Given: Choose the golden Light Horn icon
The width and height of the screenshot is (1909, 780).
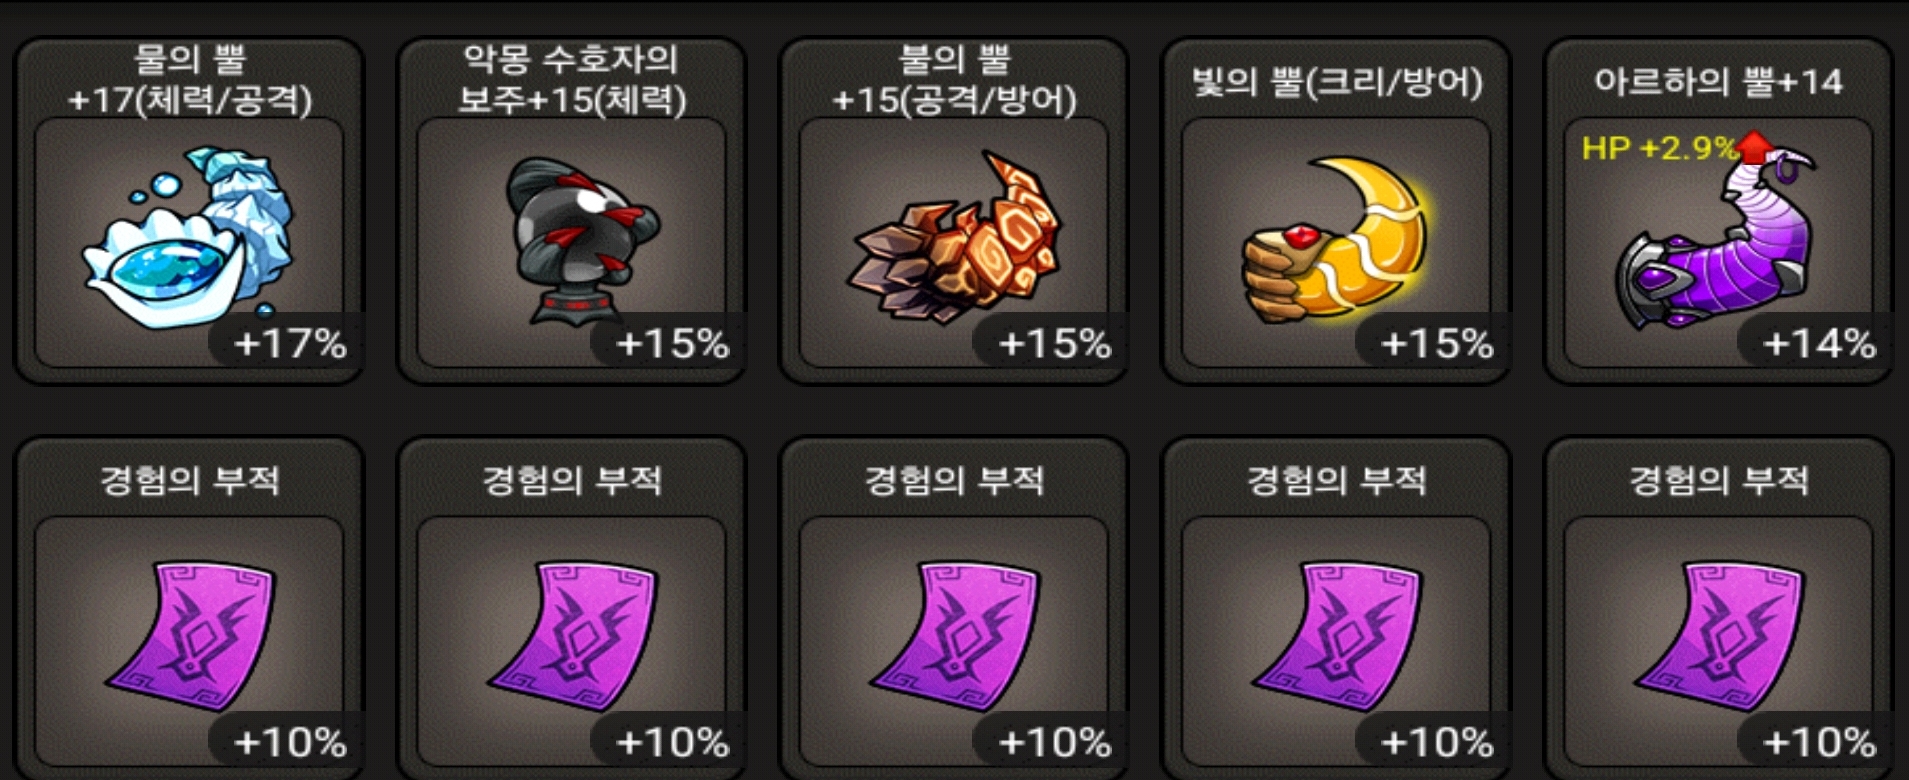Looking at the screenshot, I should coord(1336,238).
